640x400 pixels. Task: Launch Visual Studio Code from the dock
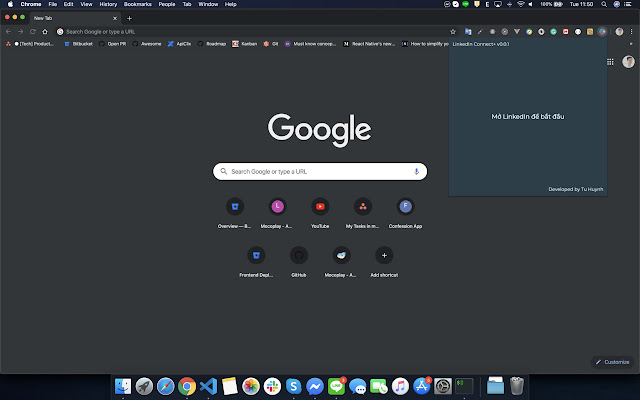pyautogui.click(x=209, y=386)
